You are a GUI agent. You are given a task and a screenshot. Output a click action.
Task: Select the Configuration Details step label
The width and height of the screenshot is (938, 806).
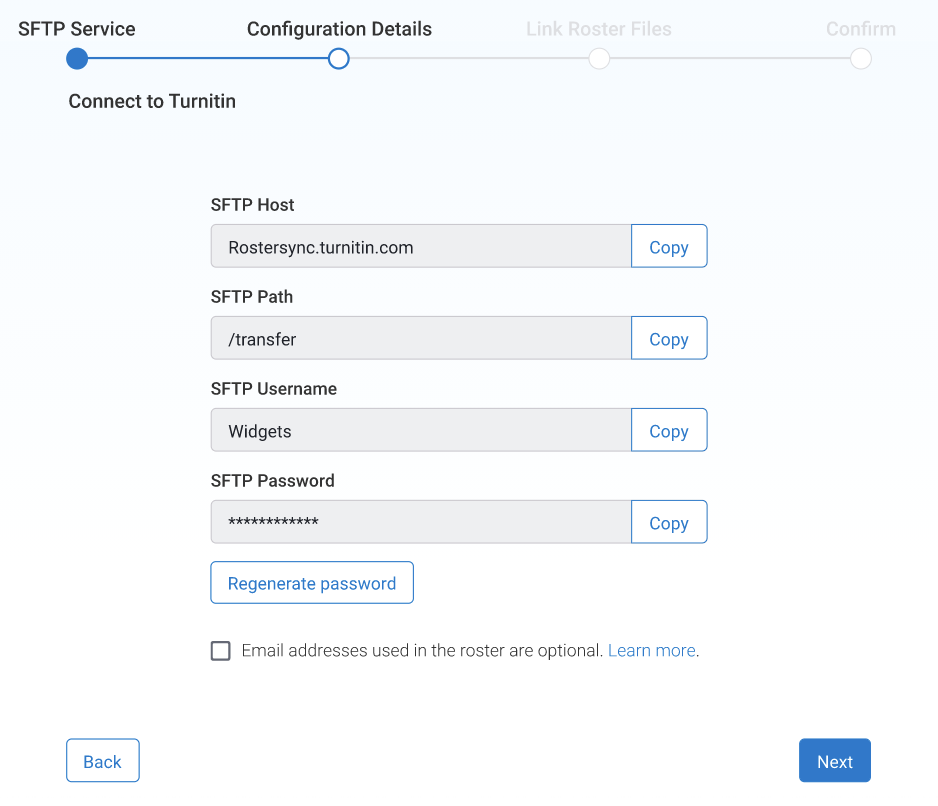pyautogui.click(x=339, y=29)
